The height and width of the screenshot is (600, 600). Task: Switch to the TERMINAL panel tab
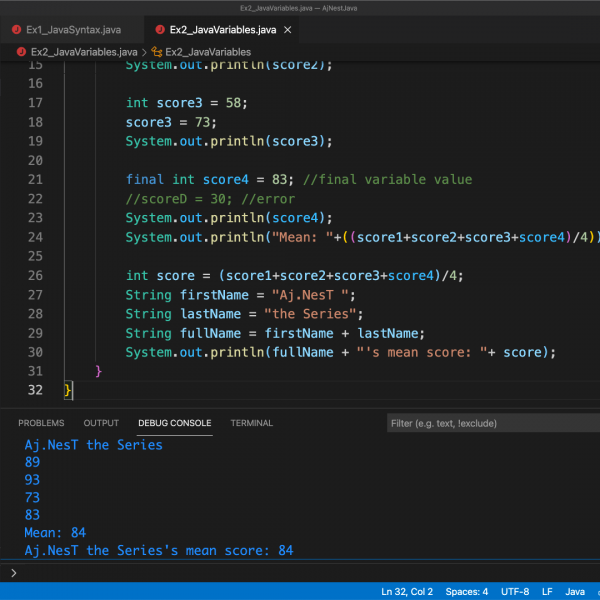pos(251,423)
